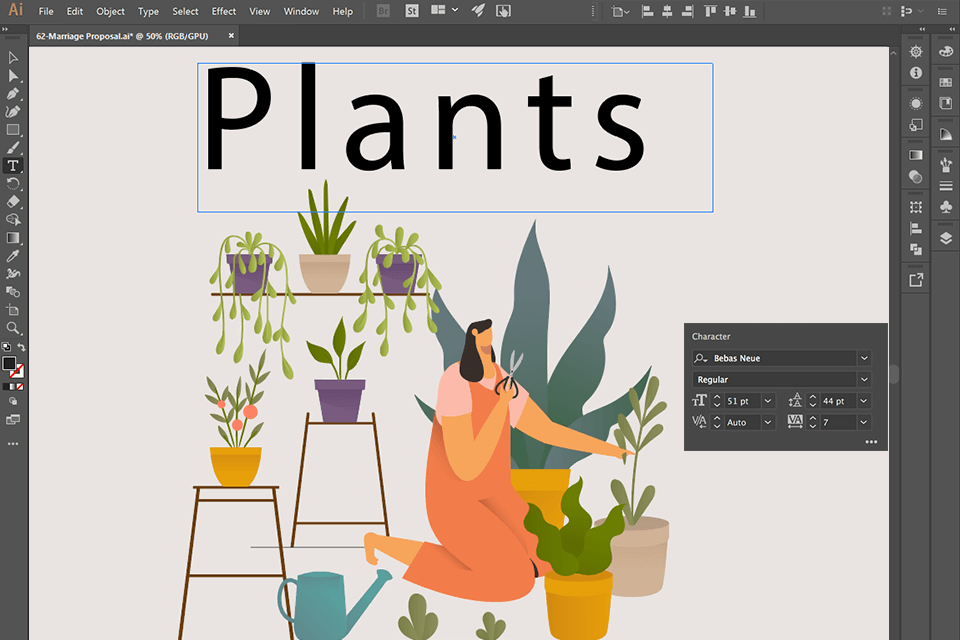960x640 pixels.
Task: Expand the Bebas Neue font family dropdown
Action: pyautogui.click(x=864, y=358)
